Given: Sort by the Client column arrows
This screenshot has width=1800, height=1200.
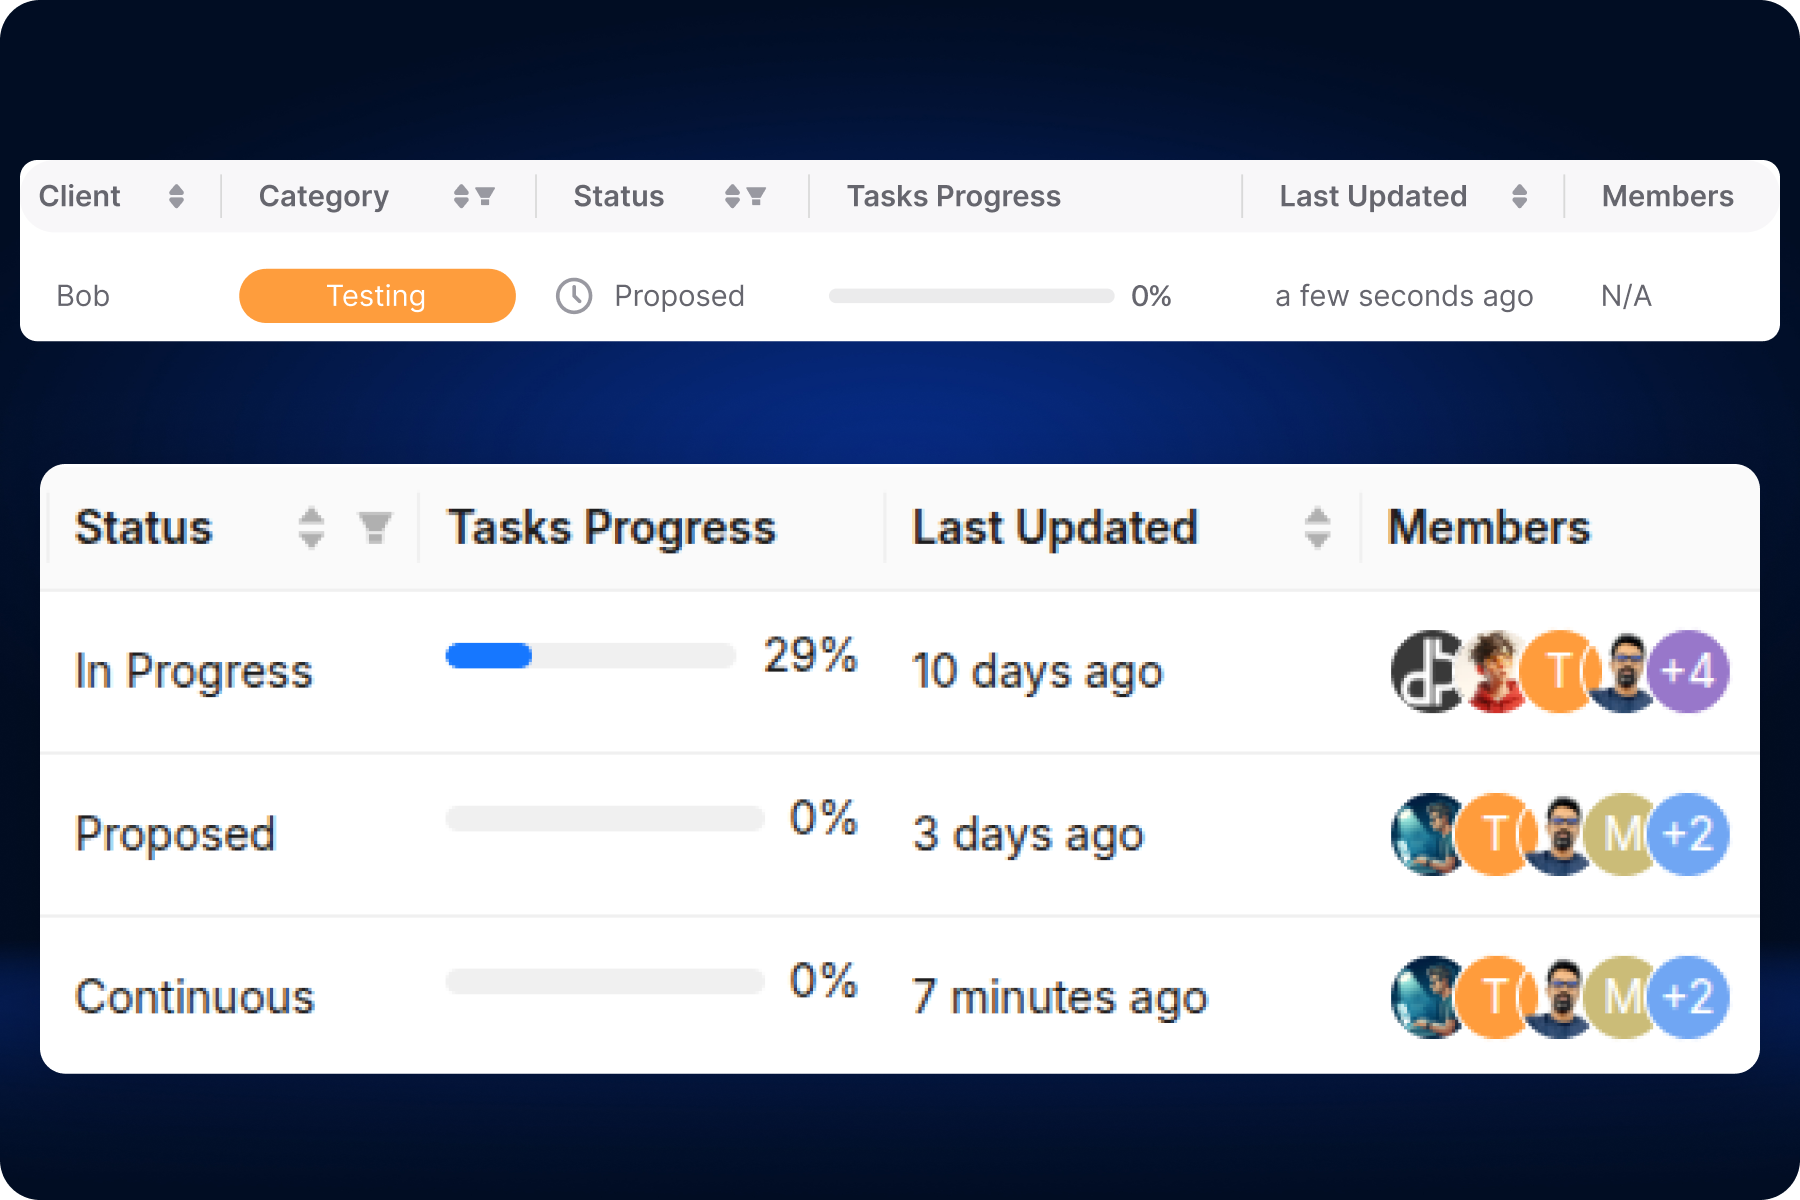Looking at the screenshot, I should click(178, 196).
